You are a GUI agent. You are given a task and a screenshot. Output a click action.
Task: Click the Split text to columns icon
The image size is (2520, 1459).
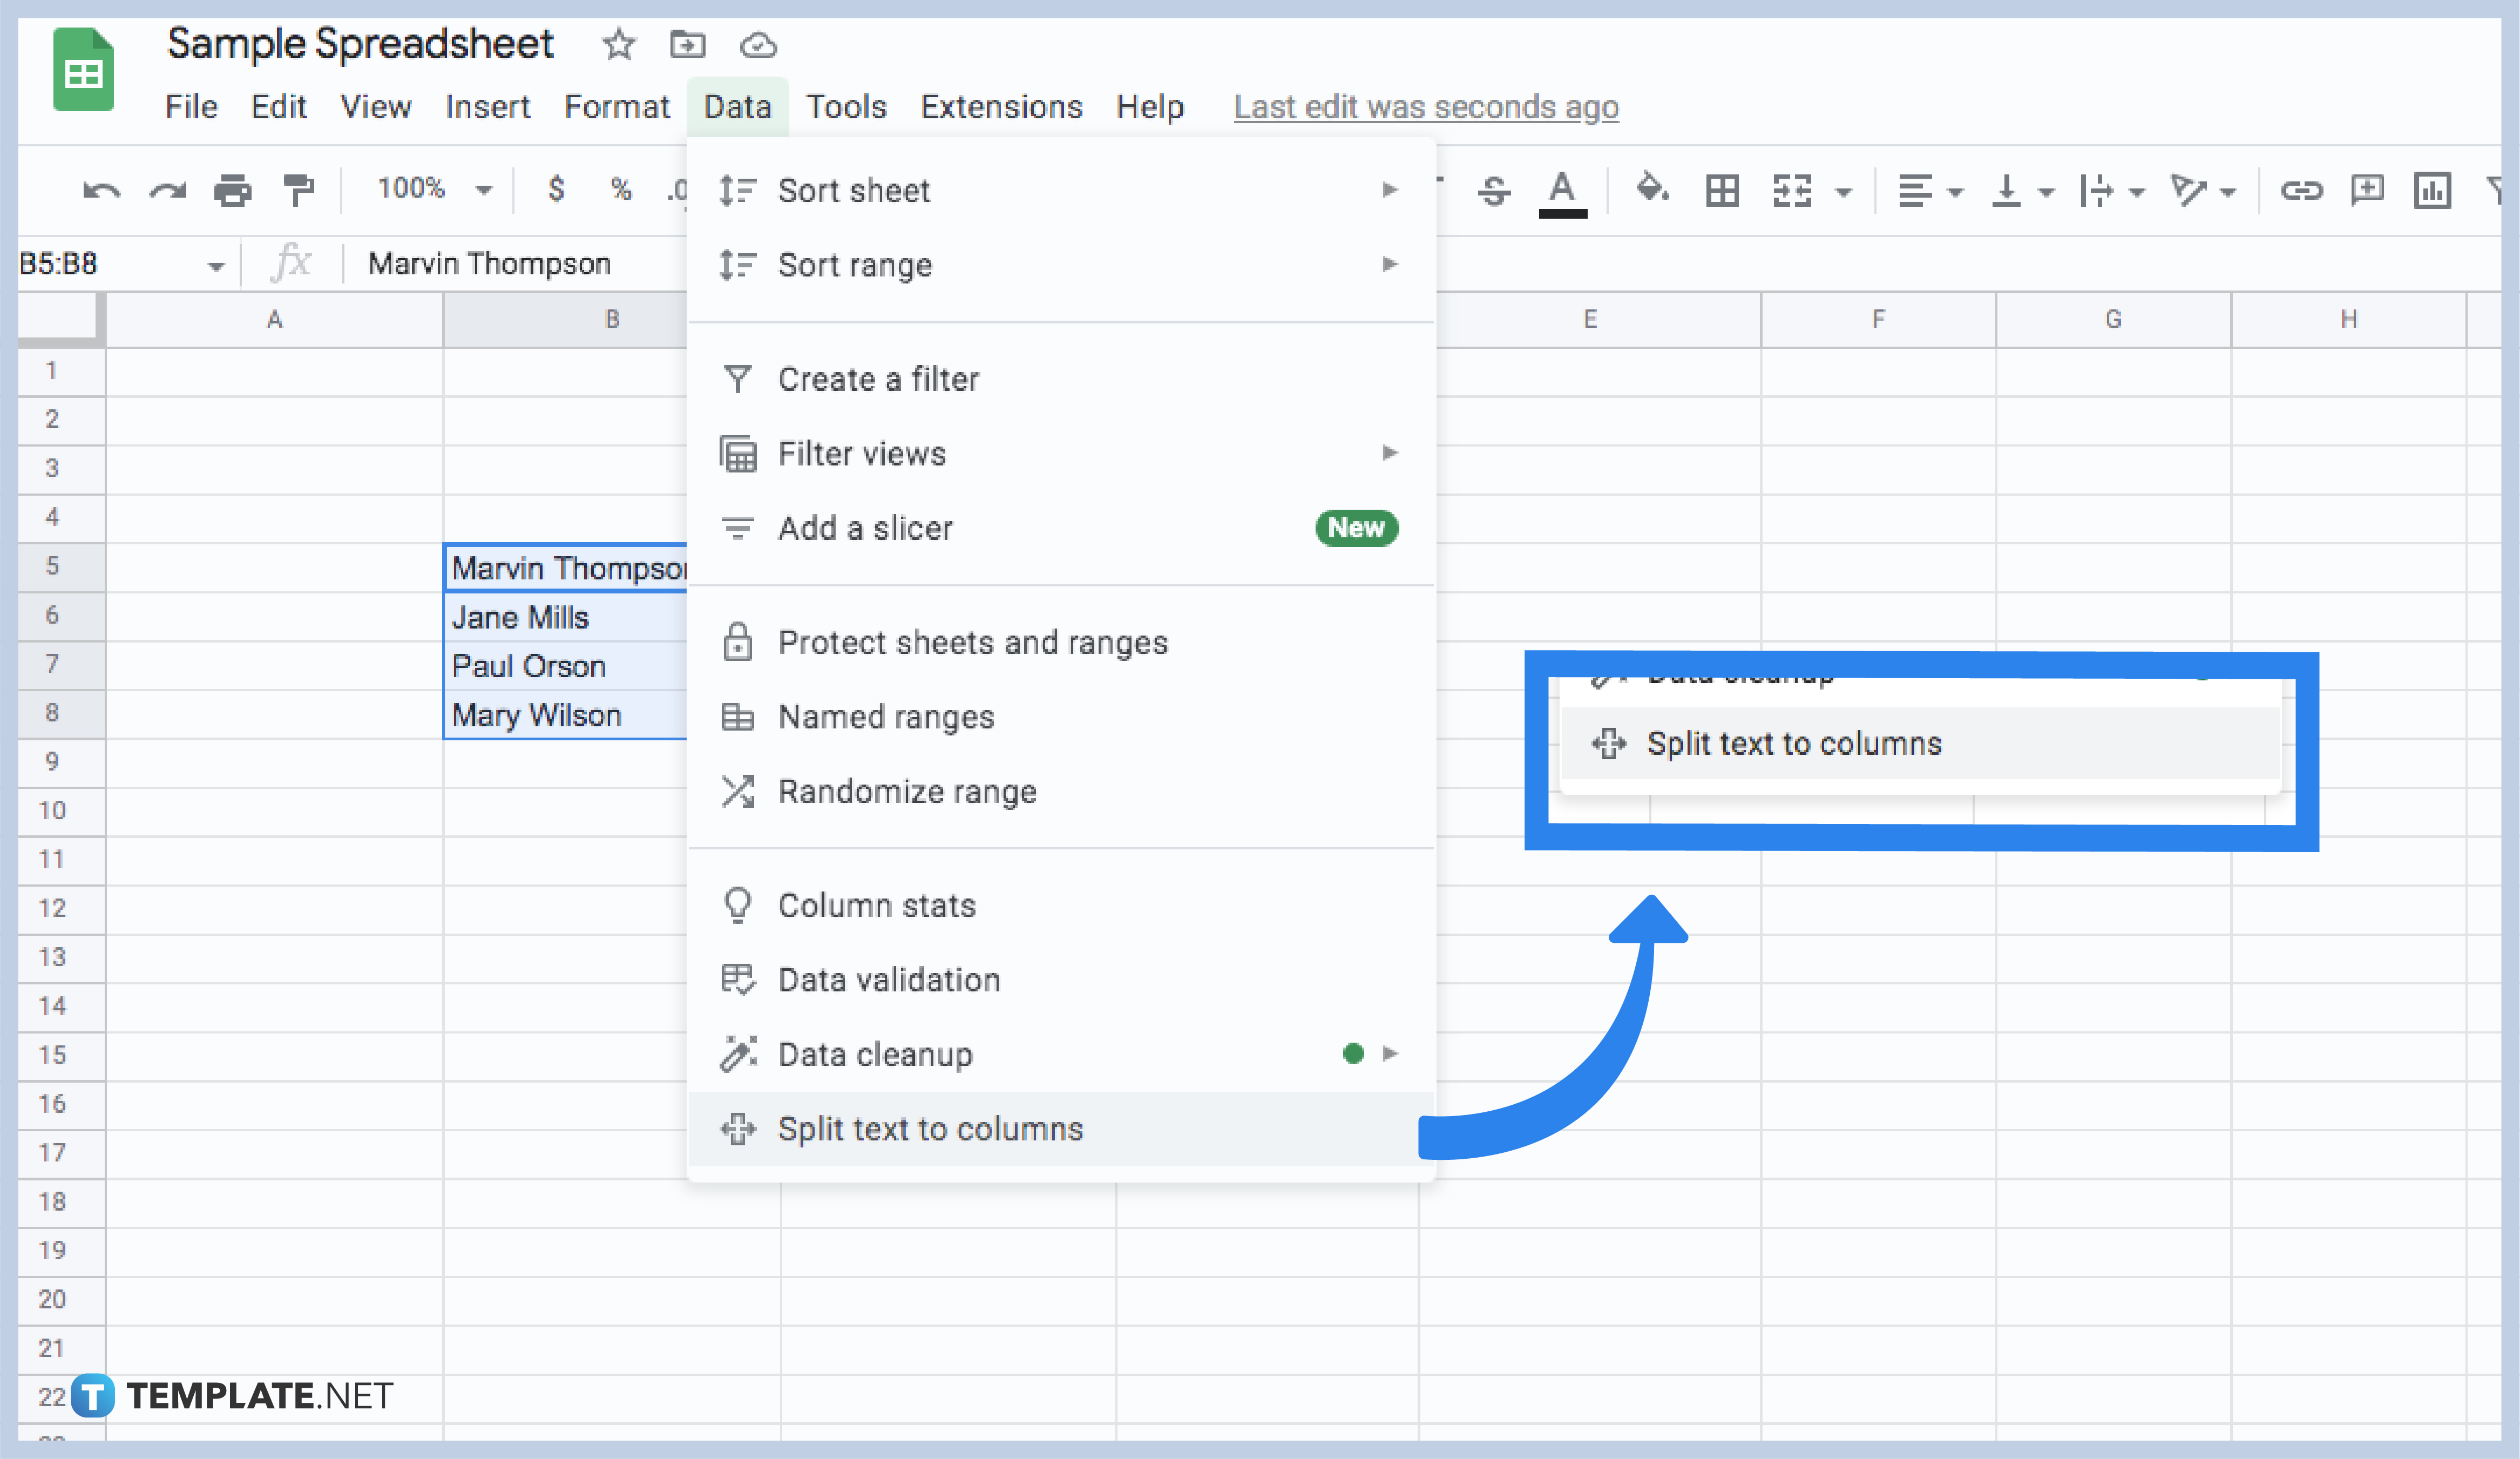coord(737,1127)
